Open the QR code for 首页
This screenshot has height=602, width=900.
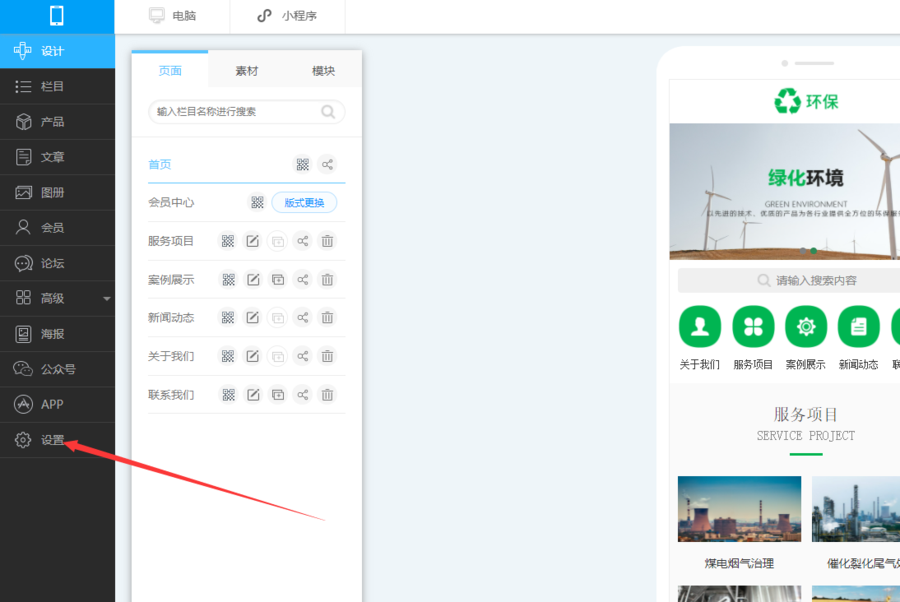coord(302,165)
